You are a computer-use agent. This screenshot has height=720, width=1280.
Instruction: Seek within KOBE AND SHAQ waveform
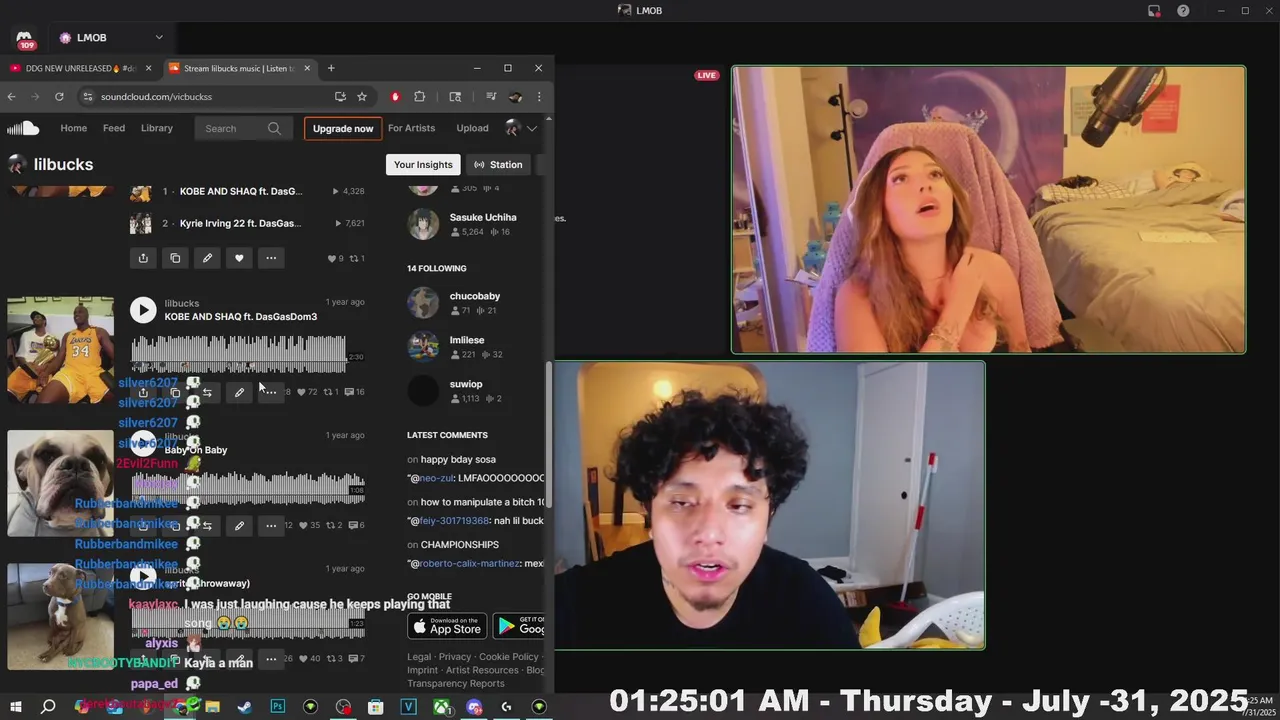click(248, 352)
